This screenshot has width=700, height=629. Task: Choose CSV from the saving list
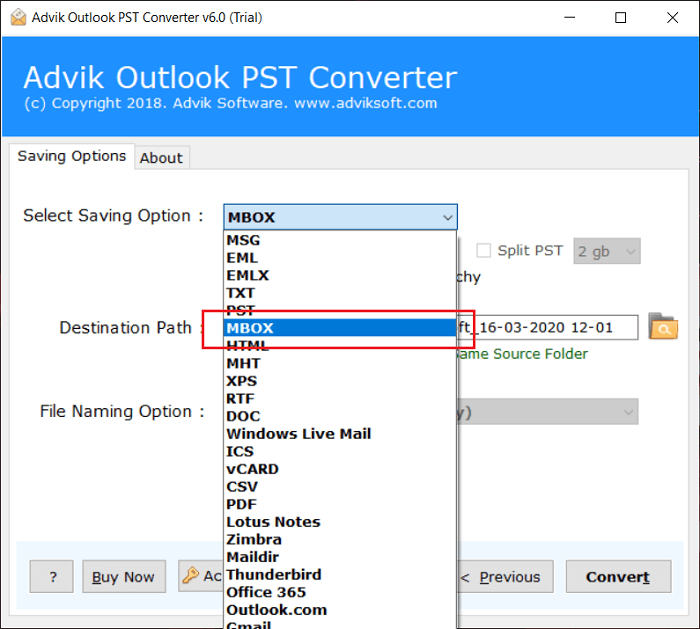[340, 487]
